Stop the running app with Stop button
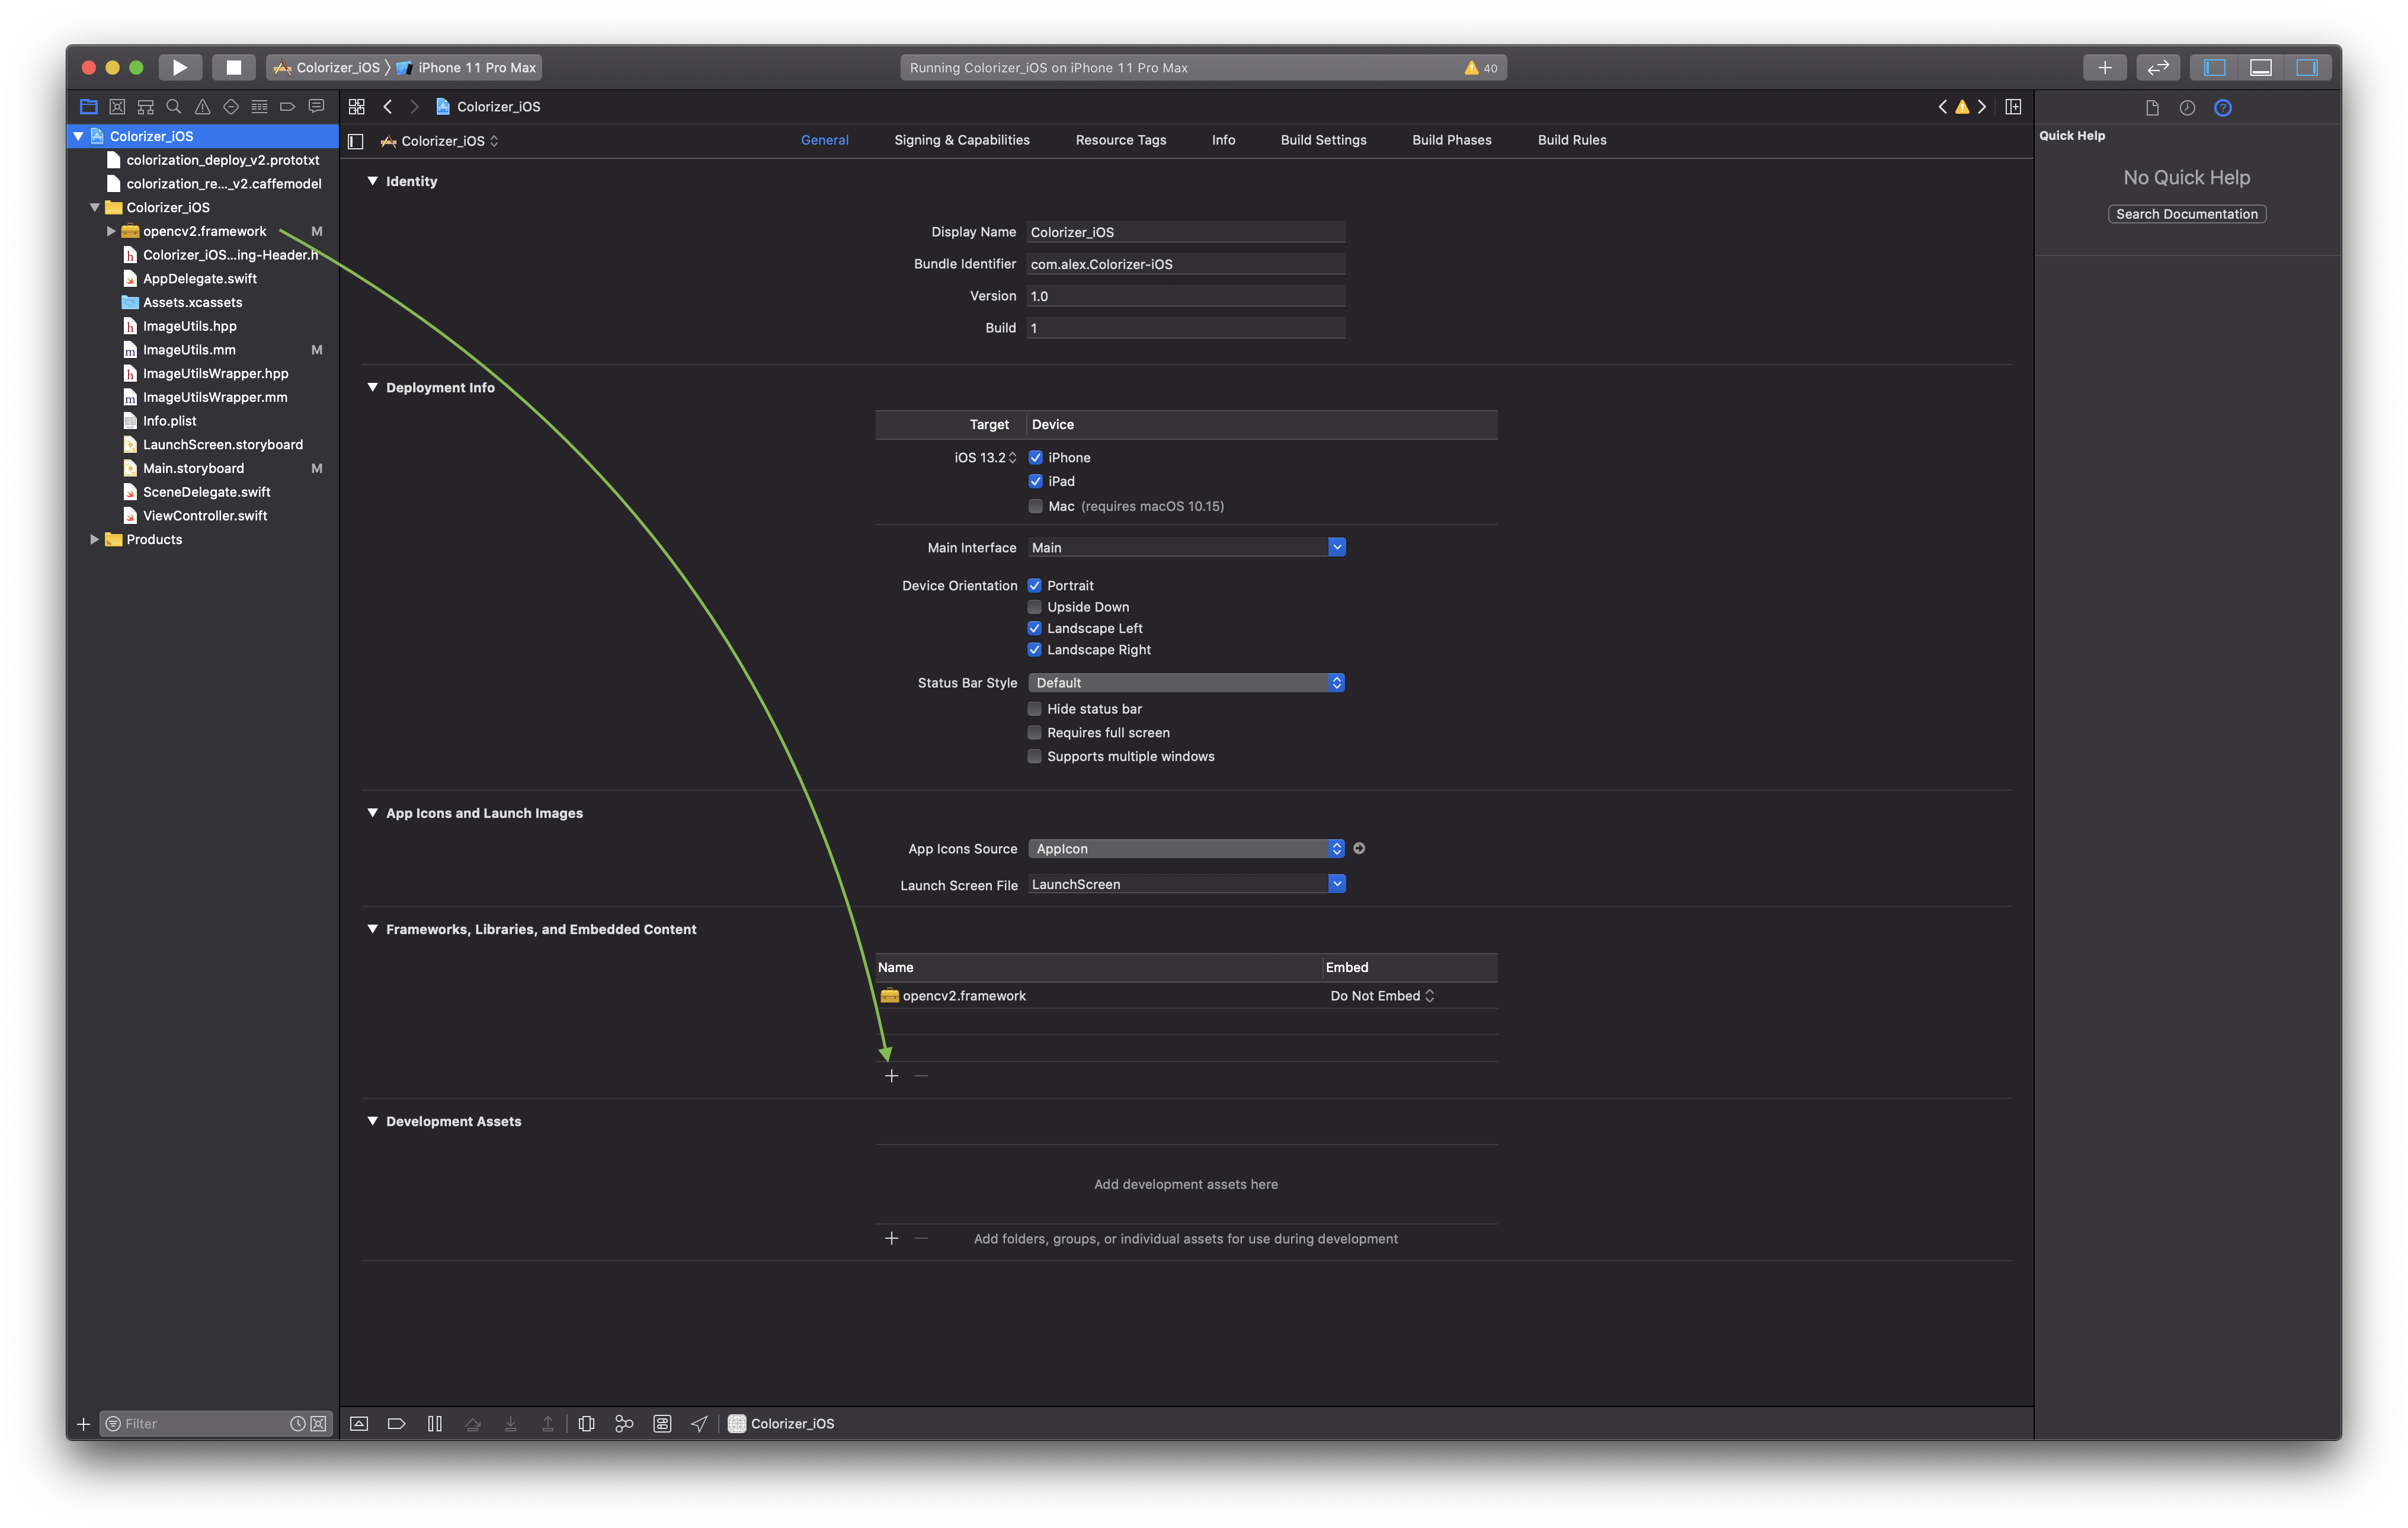The image size is (2408, 1528). [233, 67]
